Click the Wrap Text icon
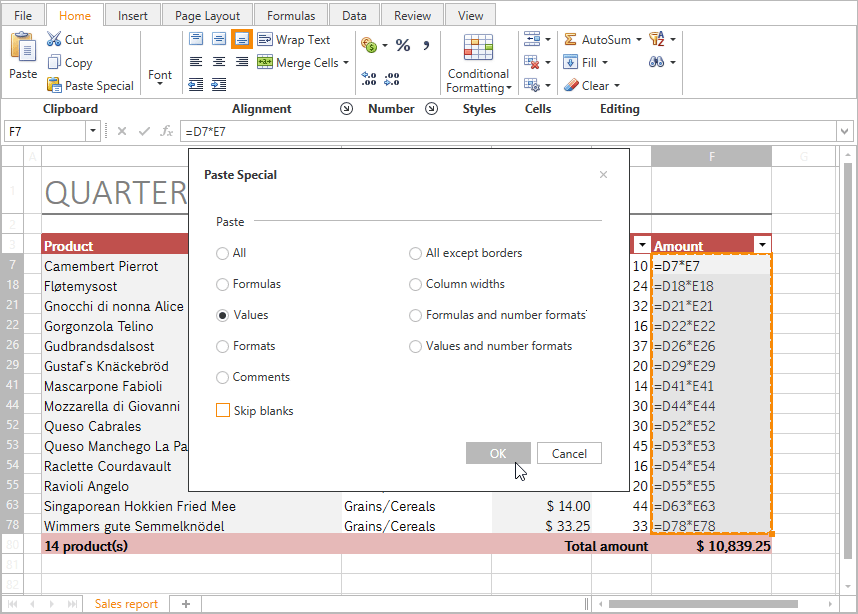Screen dimensions: 858x614 265,39
